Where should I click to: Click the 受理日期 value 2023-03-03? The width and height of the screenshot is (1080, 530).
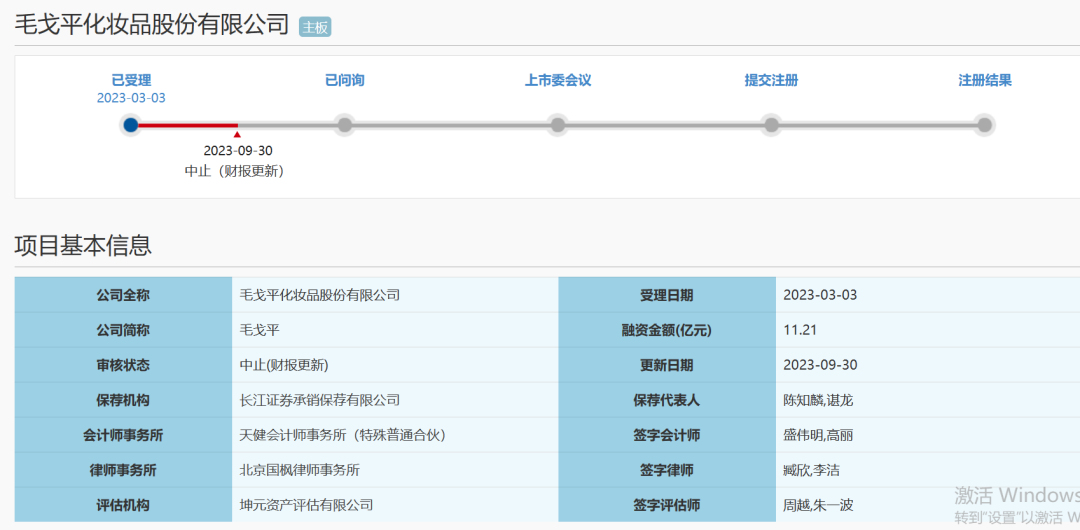[x=820, y=295]
